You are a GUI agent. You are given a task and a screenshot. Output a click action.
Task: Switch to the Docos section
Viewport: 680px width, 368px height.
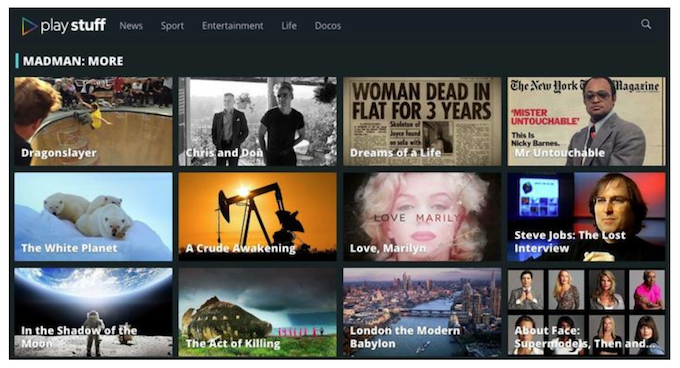click(328, 26)
